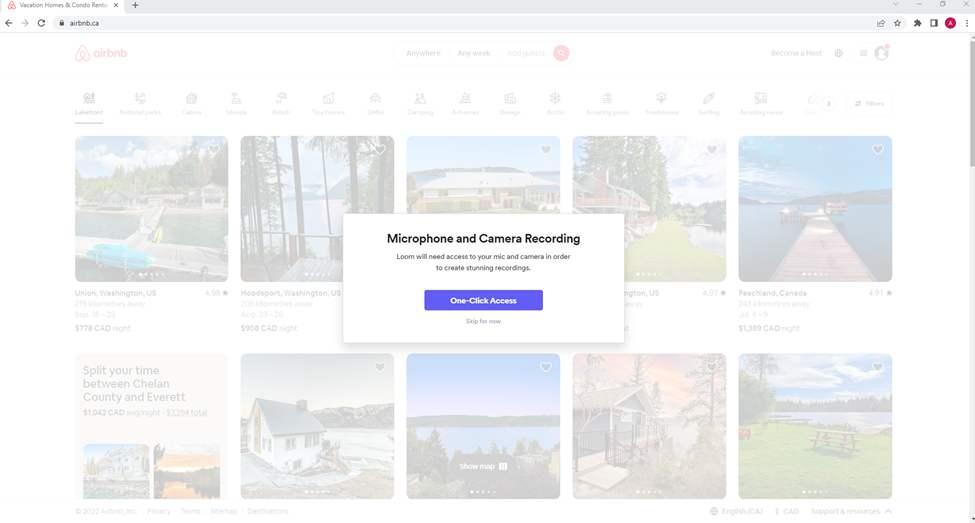Open the Any week date picker
Image resolution: width=975 pixels, height=523 pixels.
pyautogui.click(x=474, y=53)
